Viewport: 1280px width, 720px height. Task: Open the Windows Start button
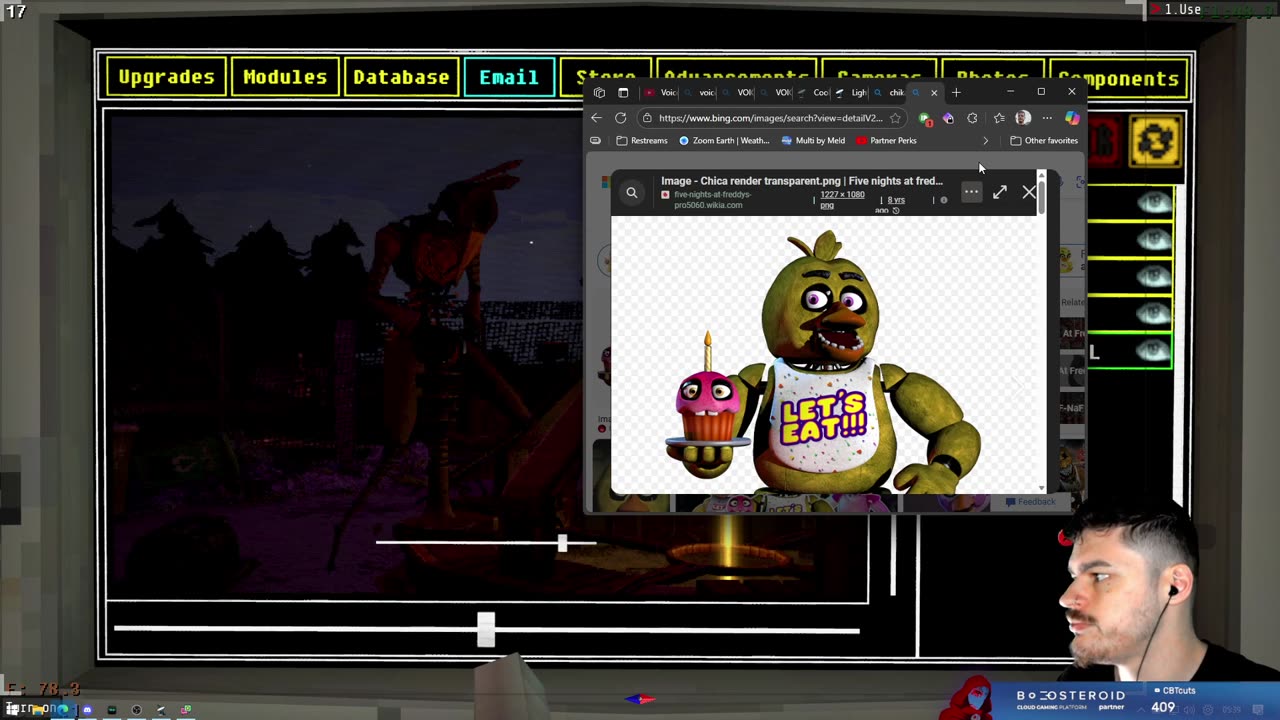coord(12,709)
